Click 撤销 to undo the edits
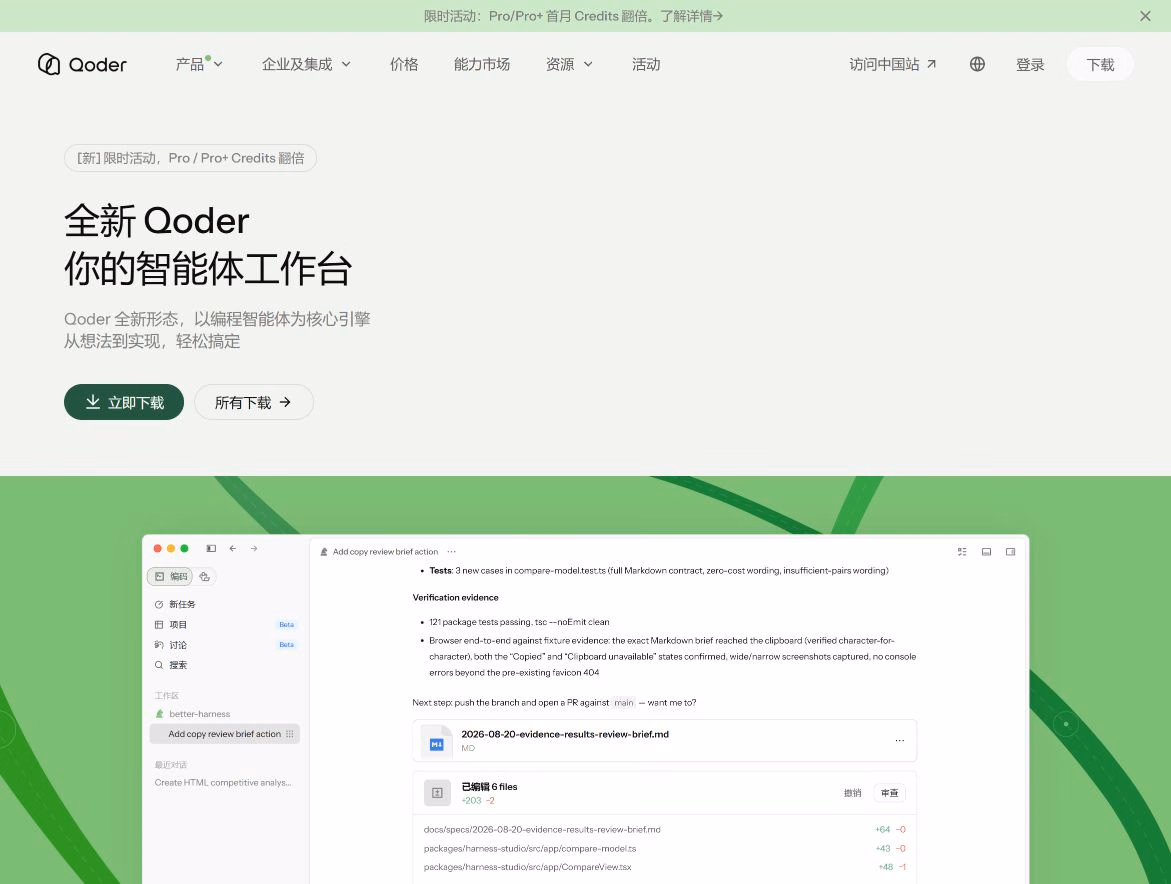This screenshot has height=884, width=1171. [852, 793]
